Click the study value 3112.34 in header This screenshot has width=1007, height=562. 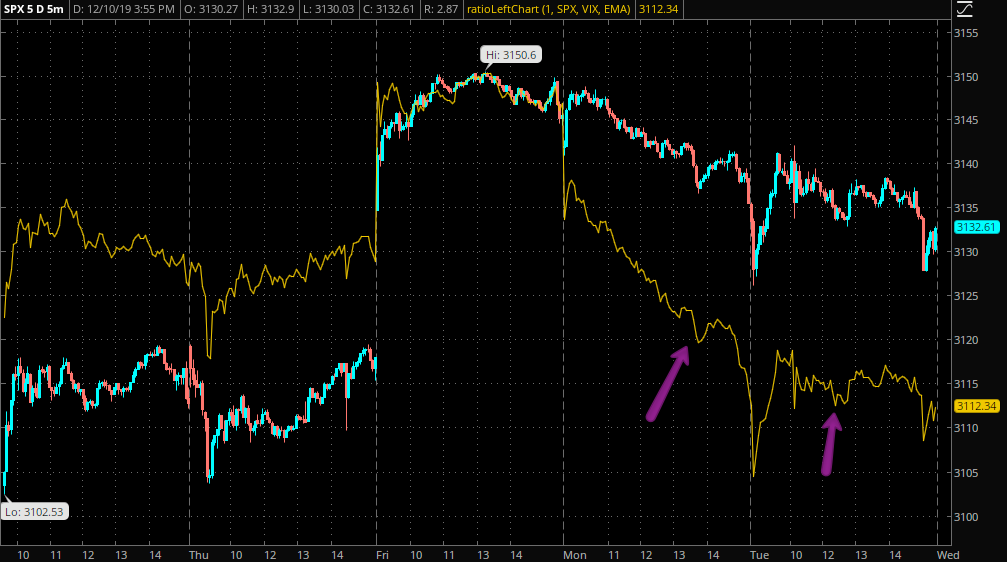[658, 9]
